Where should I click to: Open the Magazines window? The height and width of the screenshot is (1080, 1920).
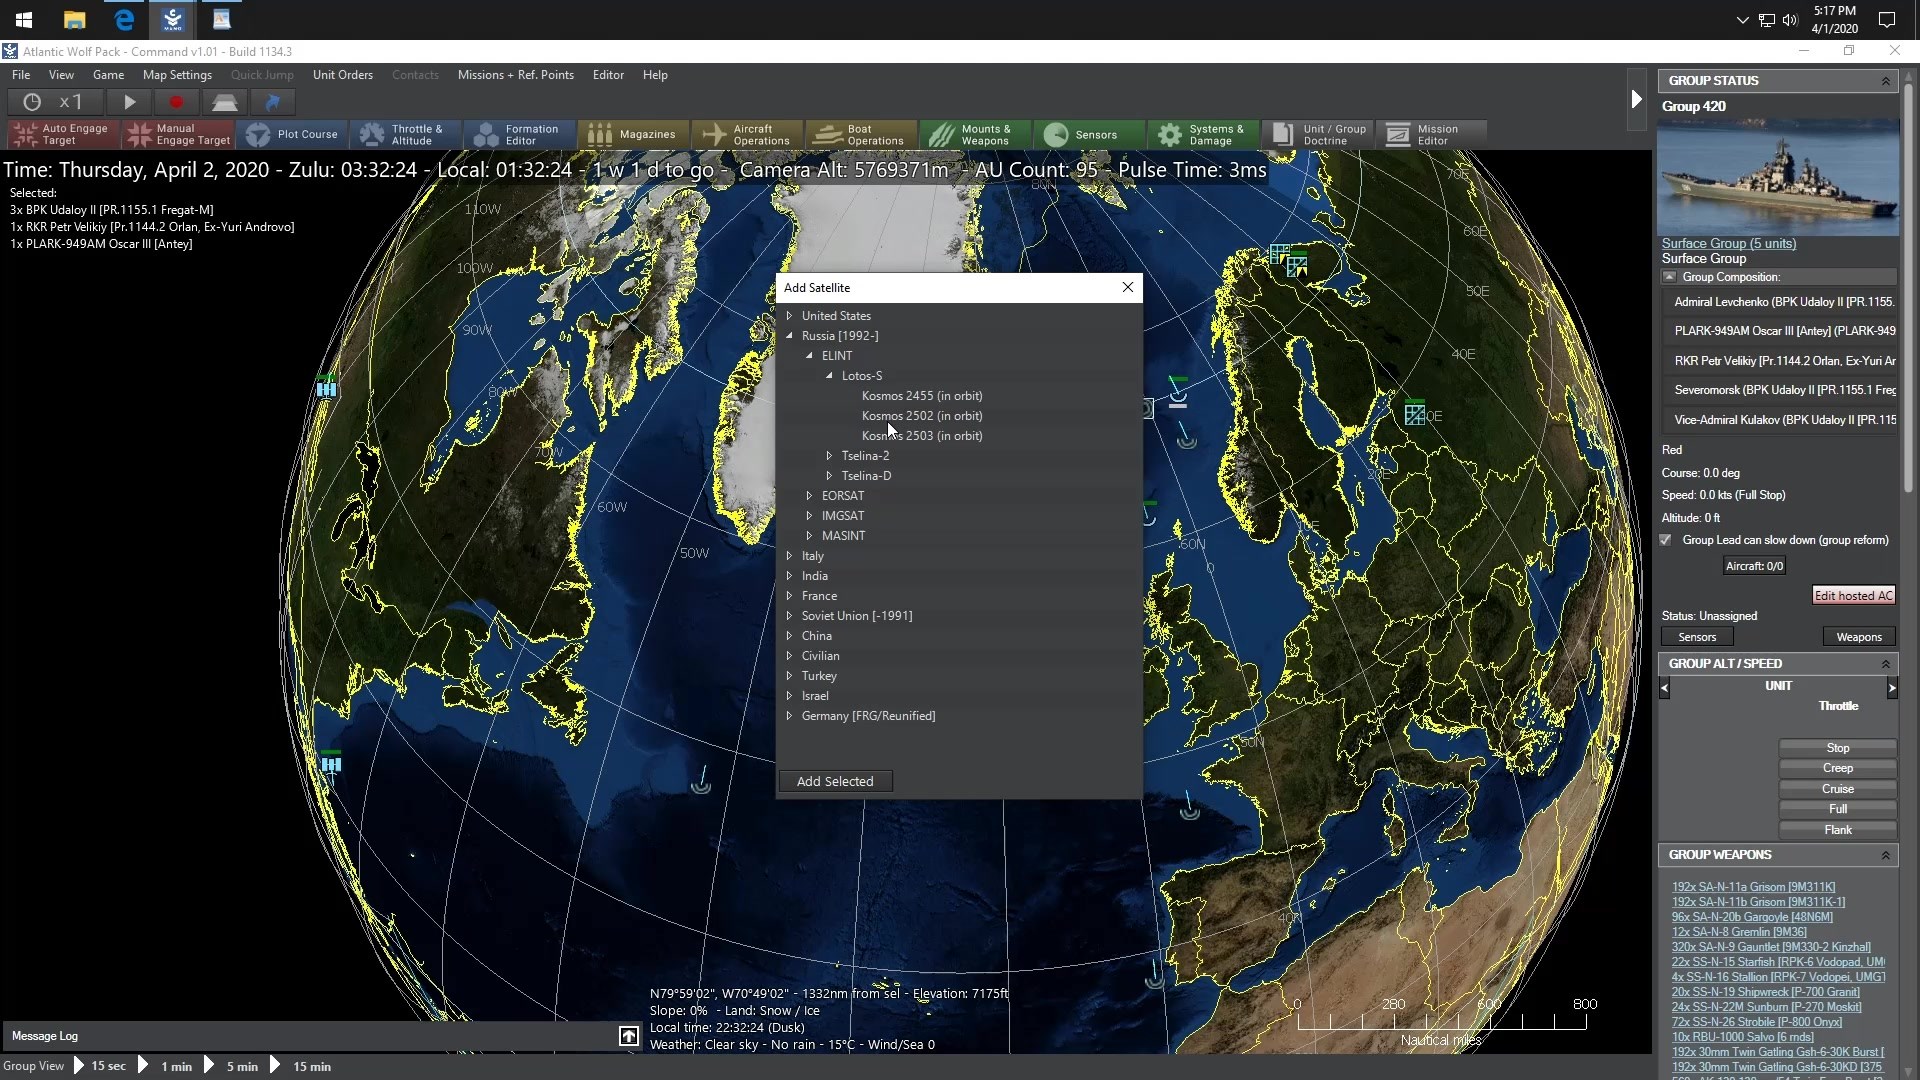tap(634, 134)
